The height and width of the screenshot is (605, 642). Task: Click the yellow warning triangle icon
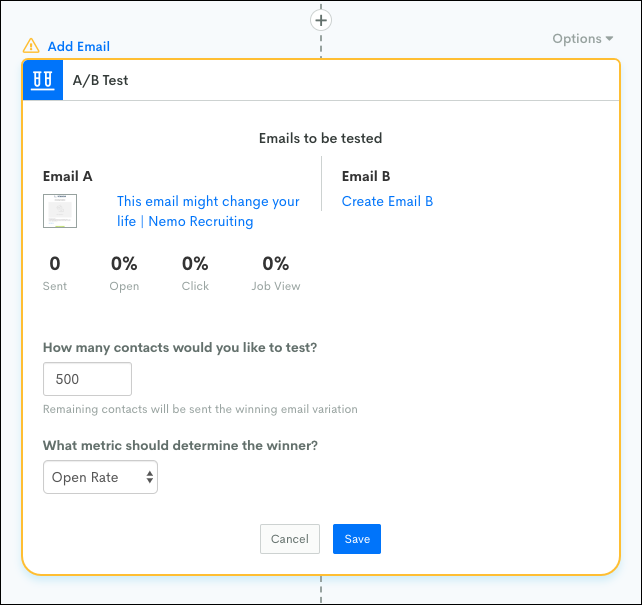pos(31,46)
